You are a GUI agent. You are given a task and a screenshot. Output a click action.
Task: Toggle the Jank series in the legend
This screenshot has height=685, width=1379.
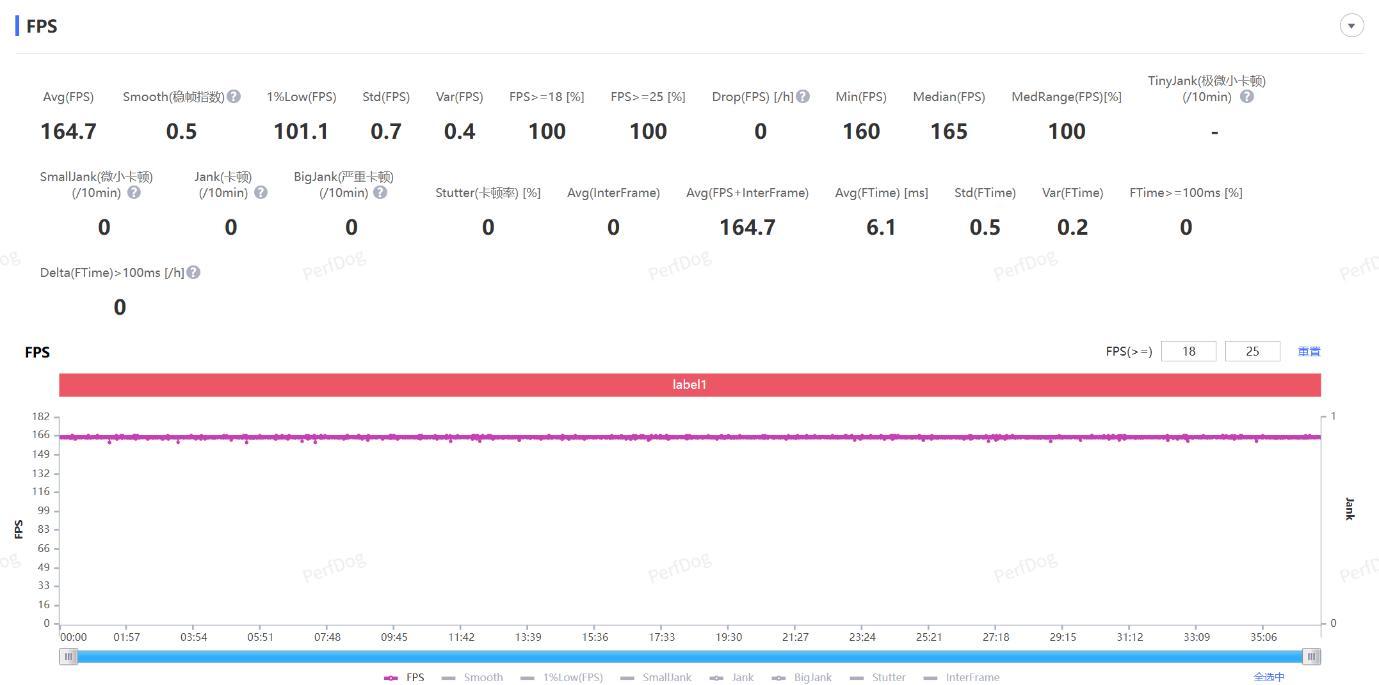pos(732,677)
